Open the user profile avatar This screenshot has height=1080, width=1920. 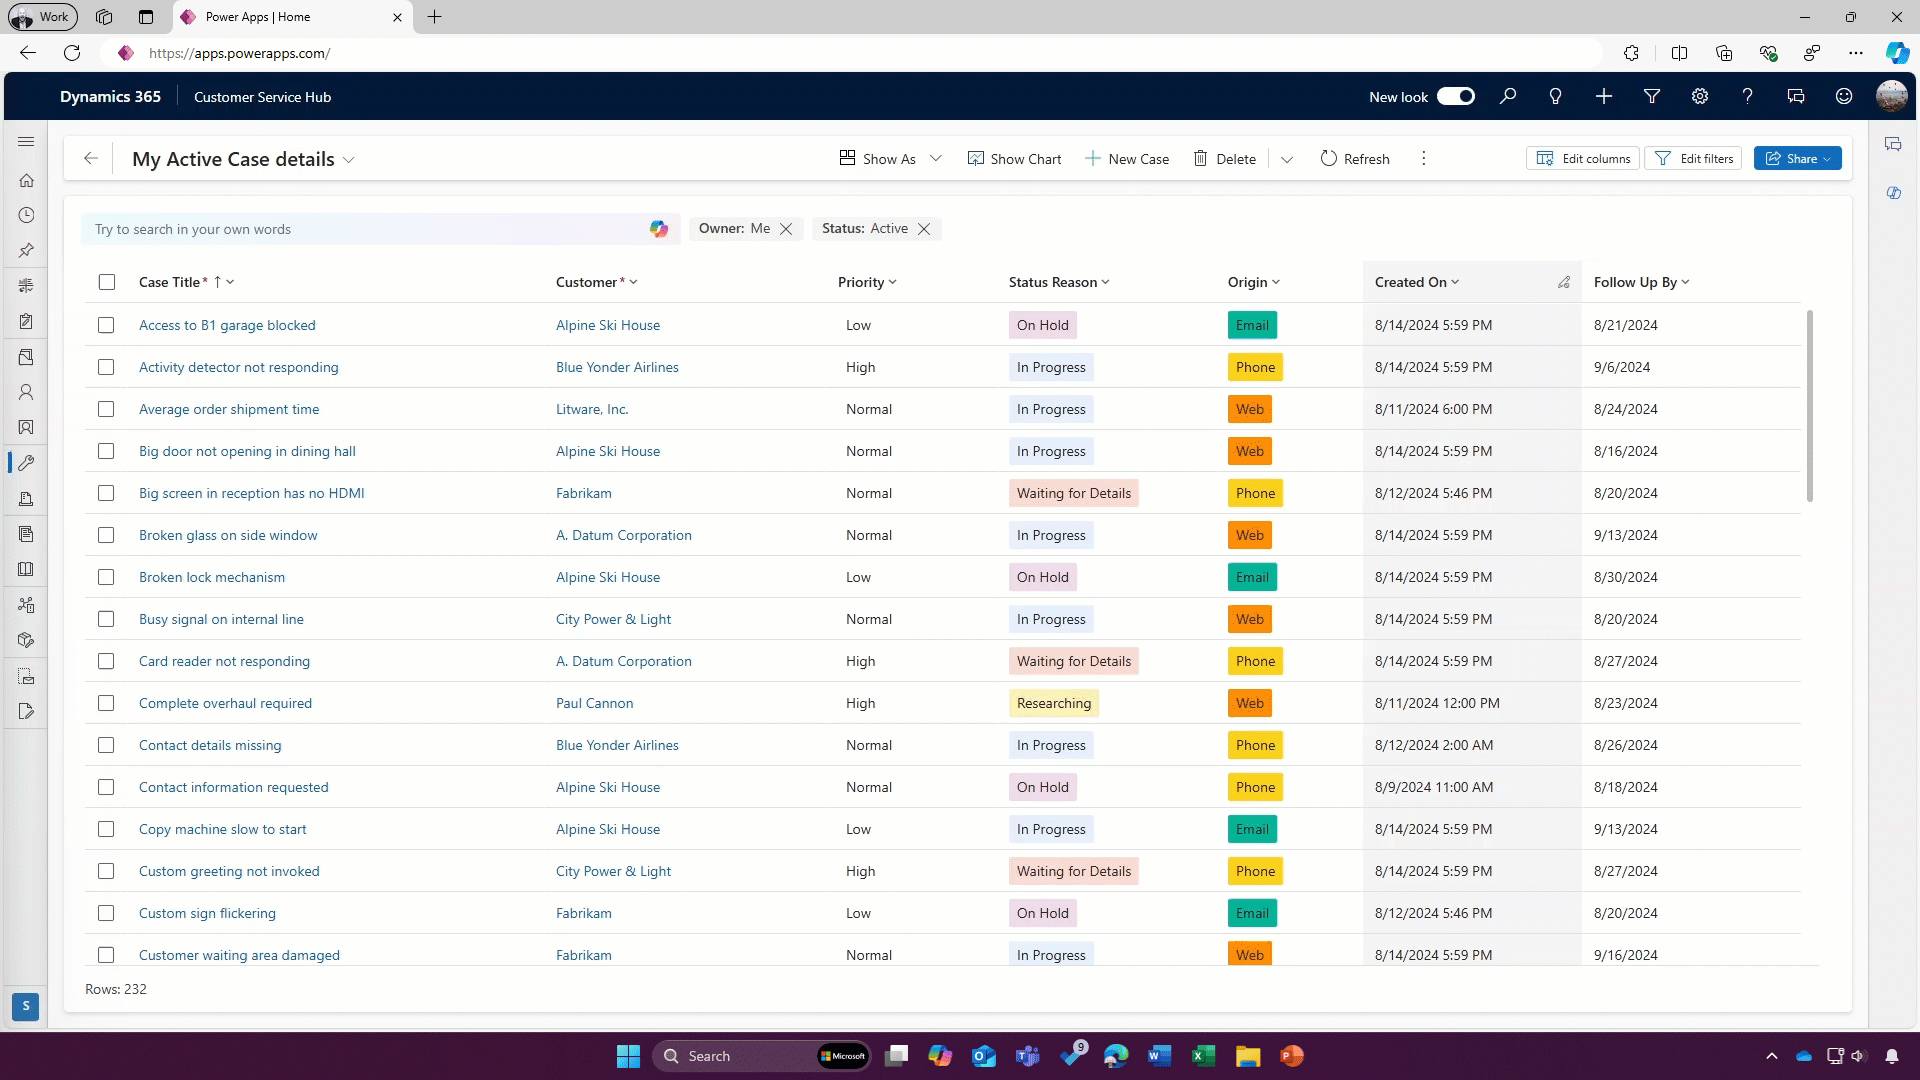tap(1891, 96)
